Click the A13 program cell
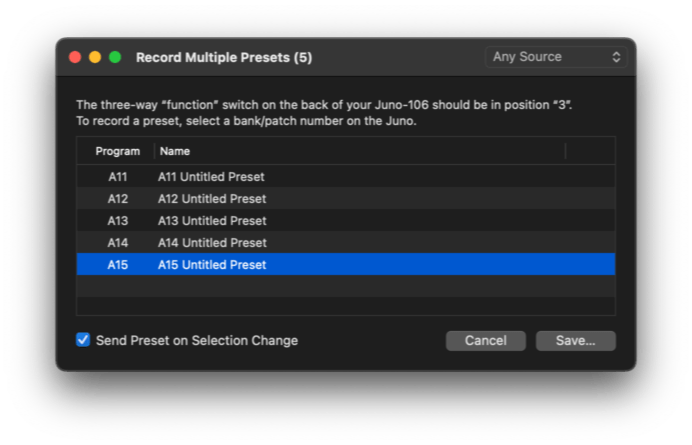Viewport: 692px width, 445px height. (x=118, y=221)
